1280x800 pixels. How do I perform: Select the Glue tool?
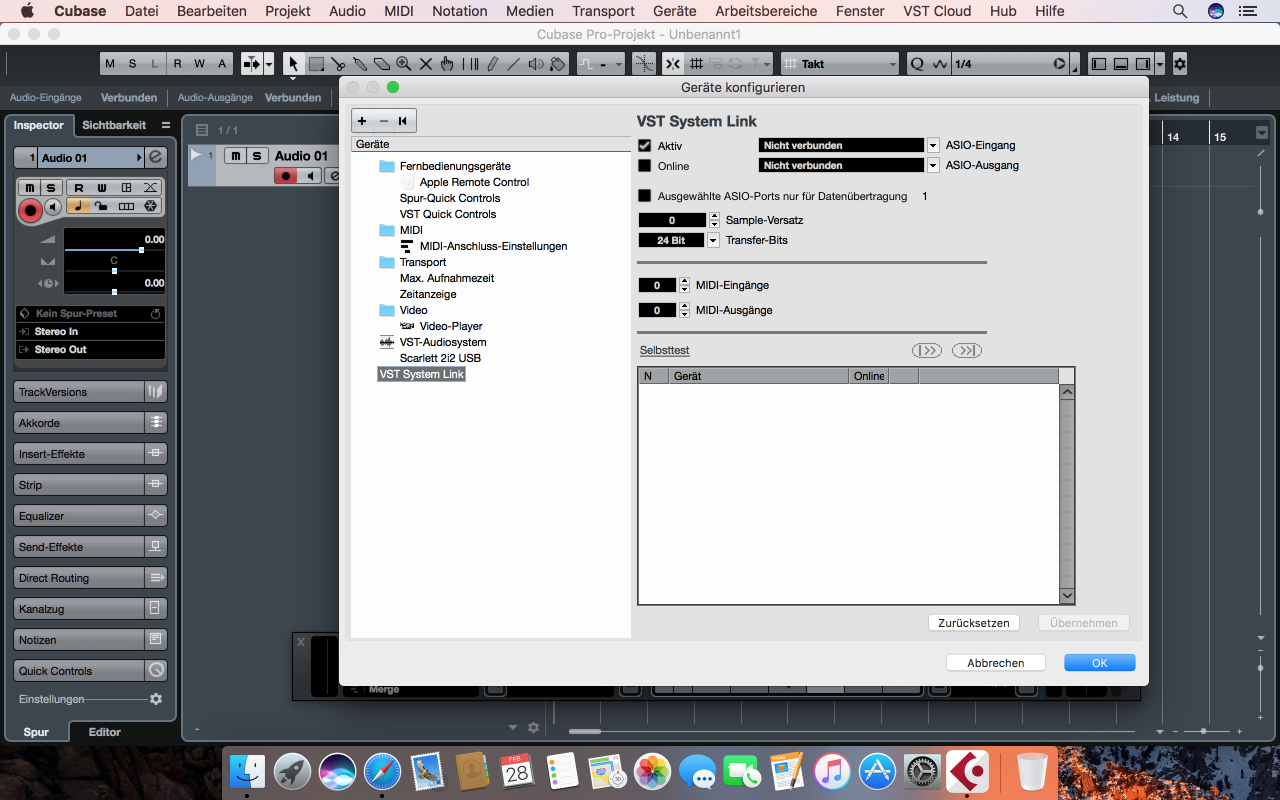tap(360, 64)
